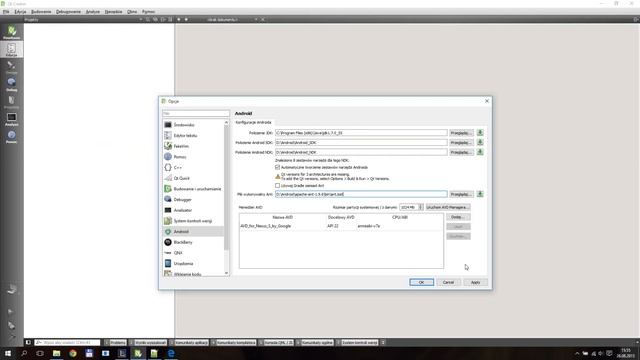The width and height of the screenshot is (640, 360).
Task: Open Welcome mode in the Qt Creator sidebar
Action: pyautogui.click(x=11, y=32)
